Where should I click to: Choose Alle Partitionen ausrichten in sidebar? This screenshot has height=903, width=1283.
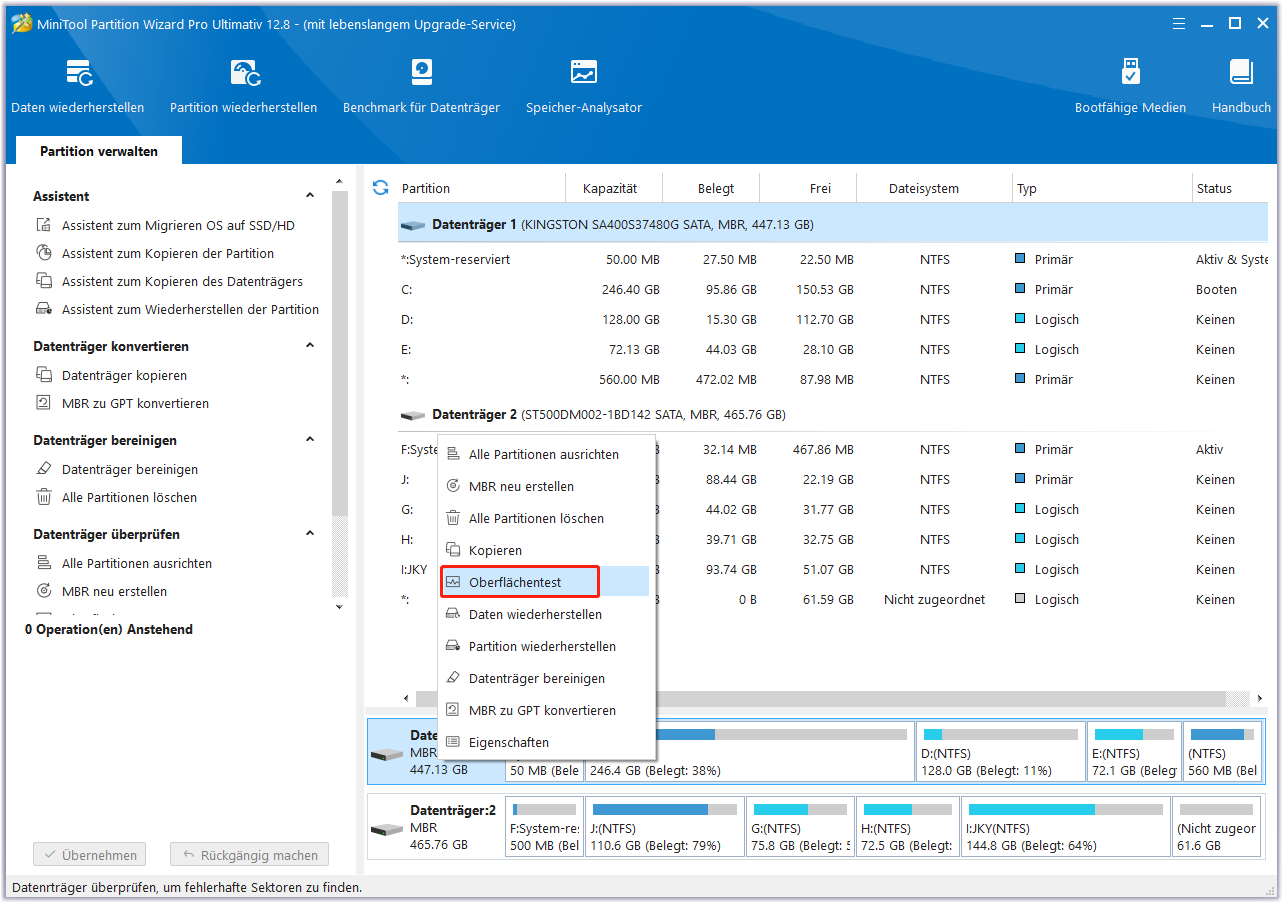click(136, 564)
